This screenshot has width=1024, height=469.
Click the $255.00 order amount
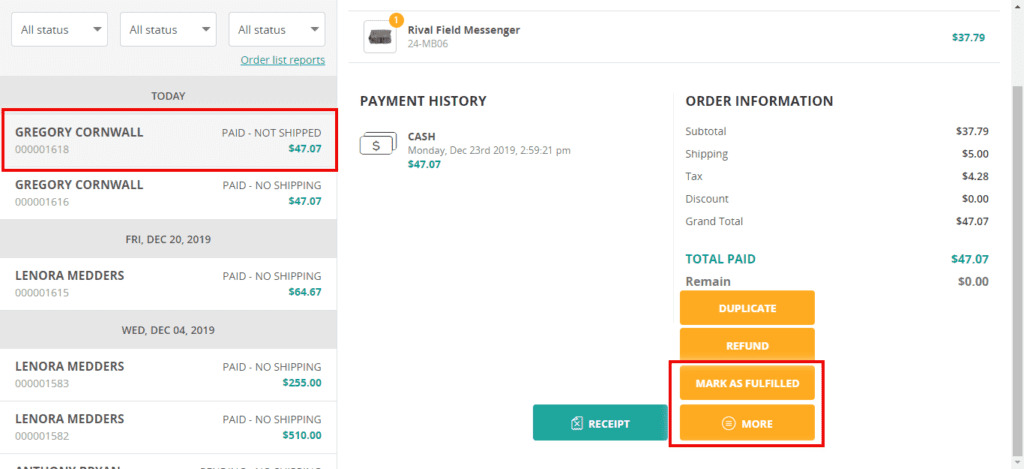coord(302,383)
